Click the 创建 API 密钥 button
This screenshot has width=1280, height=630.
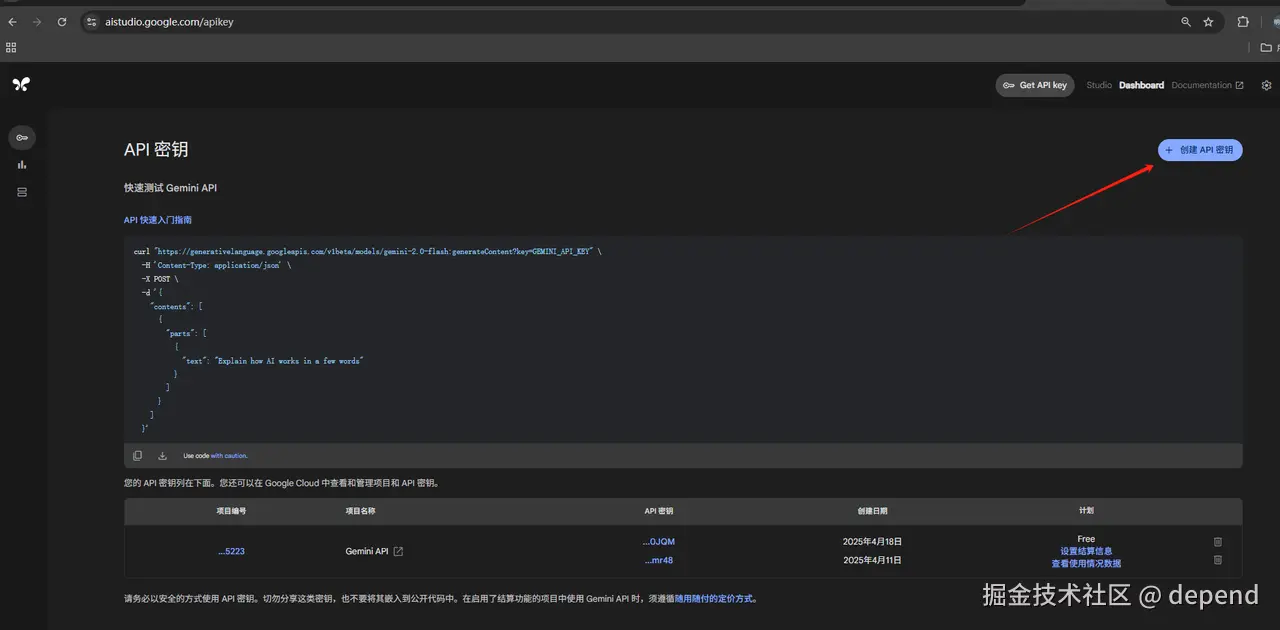[1200, 150]
